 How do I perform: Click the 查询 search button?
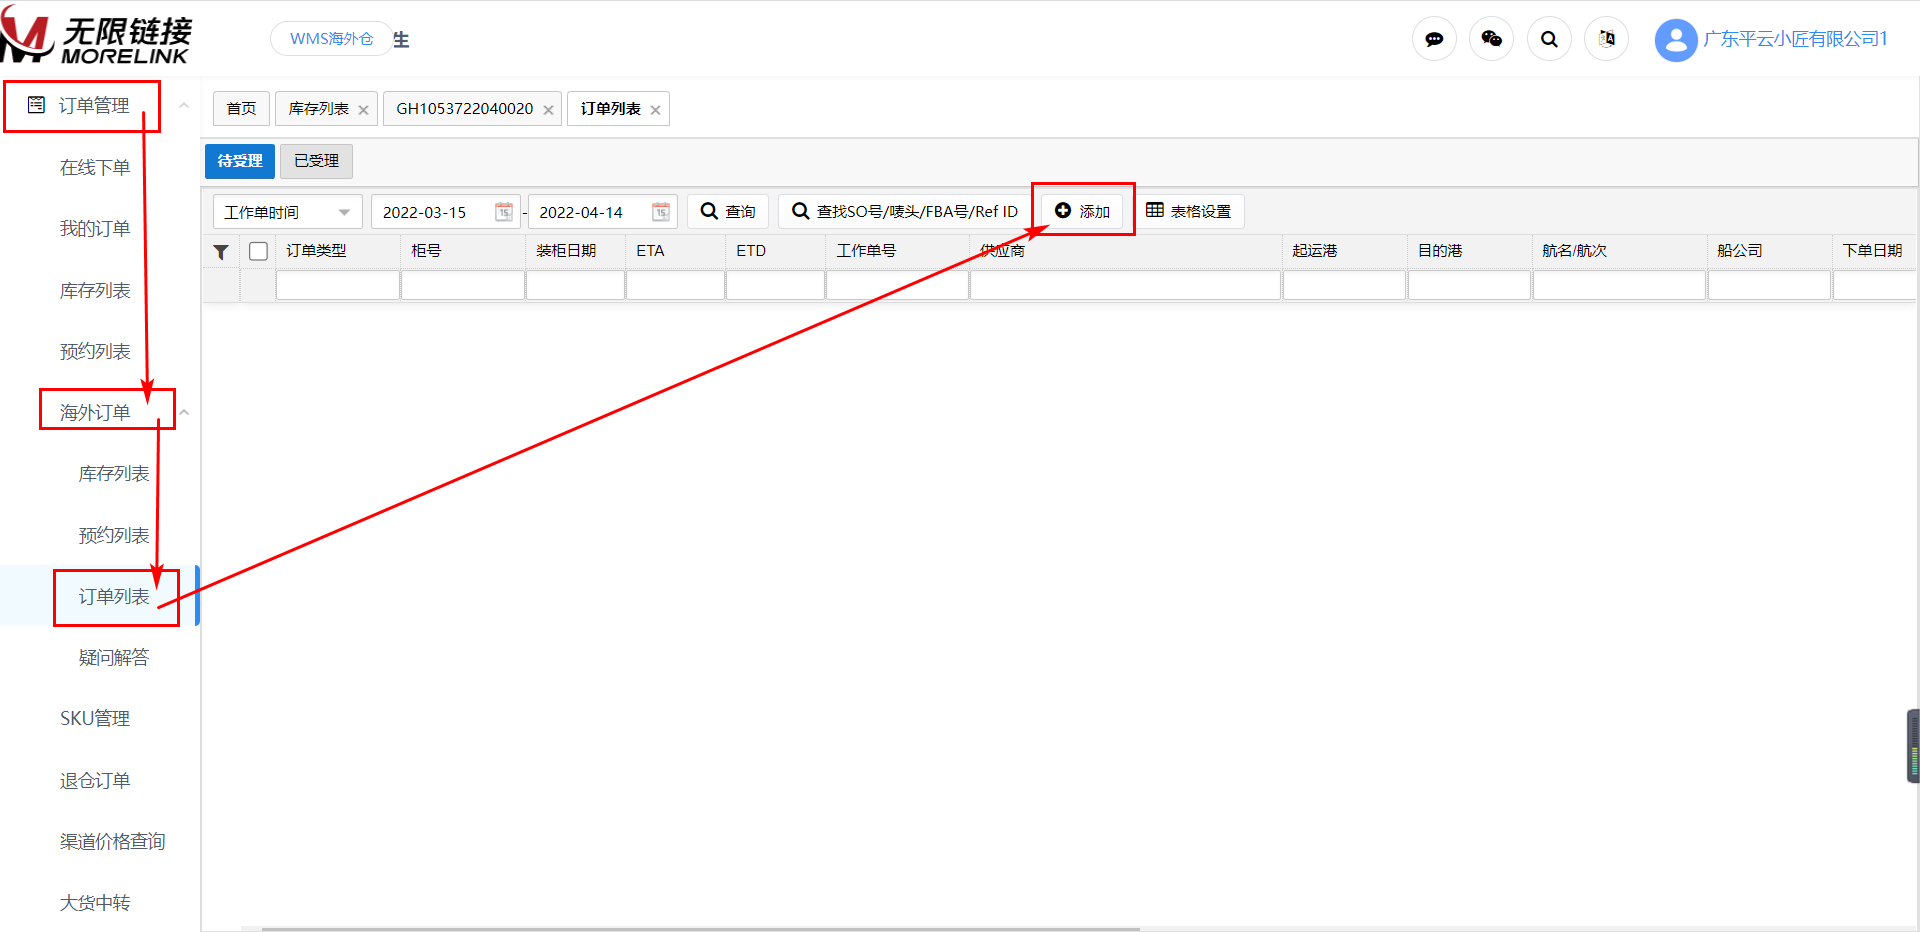tap(728, 211)
